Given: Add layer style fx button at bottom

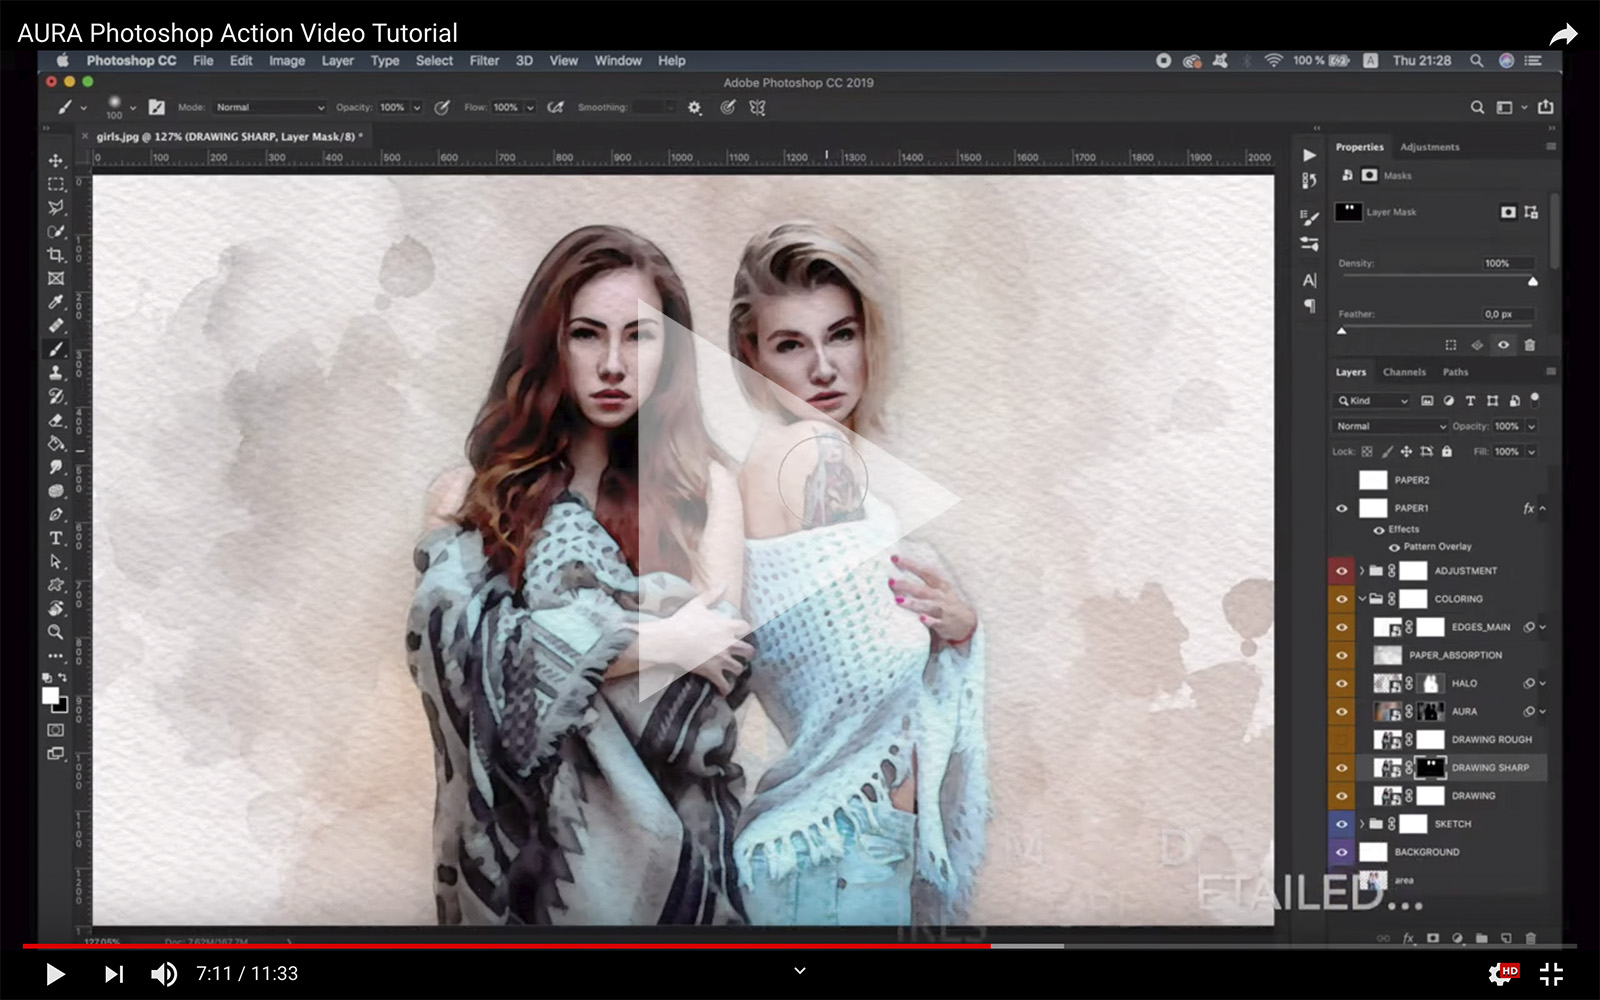Looking at the screenshot, I should coord(1408,938).
